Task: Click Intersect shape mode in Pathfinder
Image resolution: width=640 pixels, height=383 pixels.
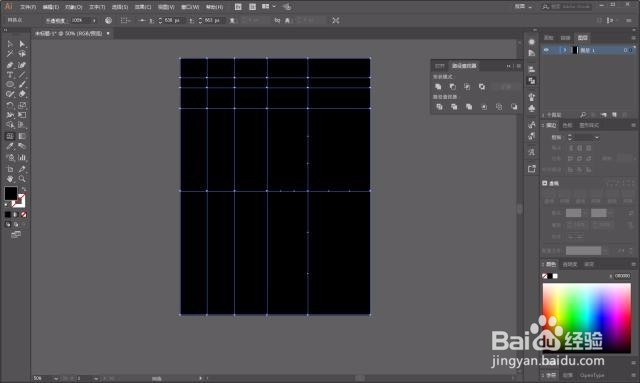Action: coord(467,87)
